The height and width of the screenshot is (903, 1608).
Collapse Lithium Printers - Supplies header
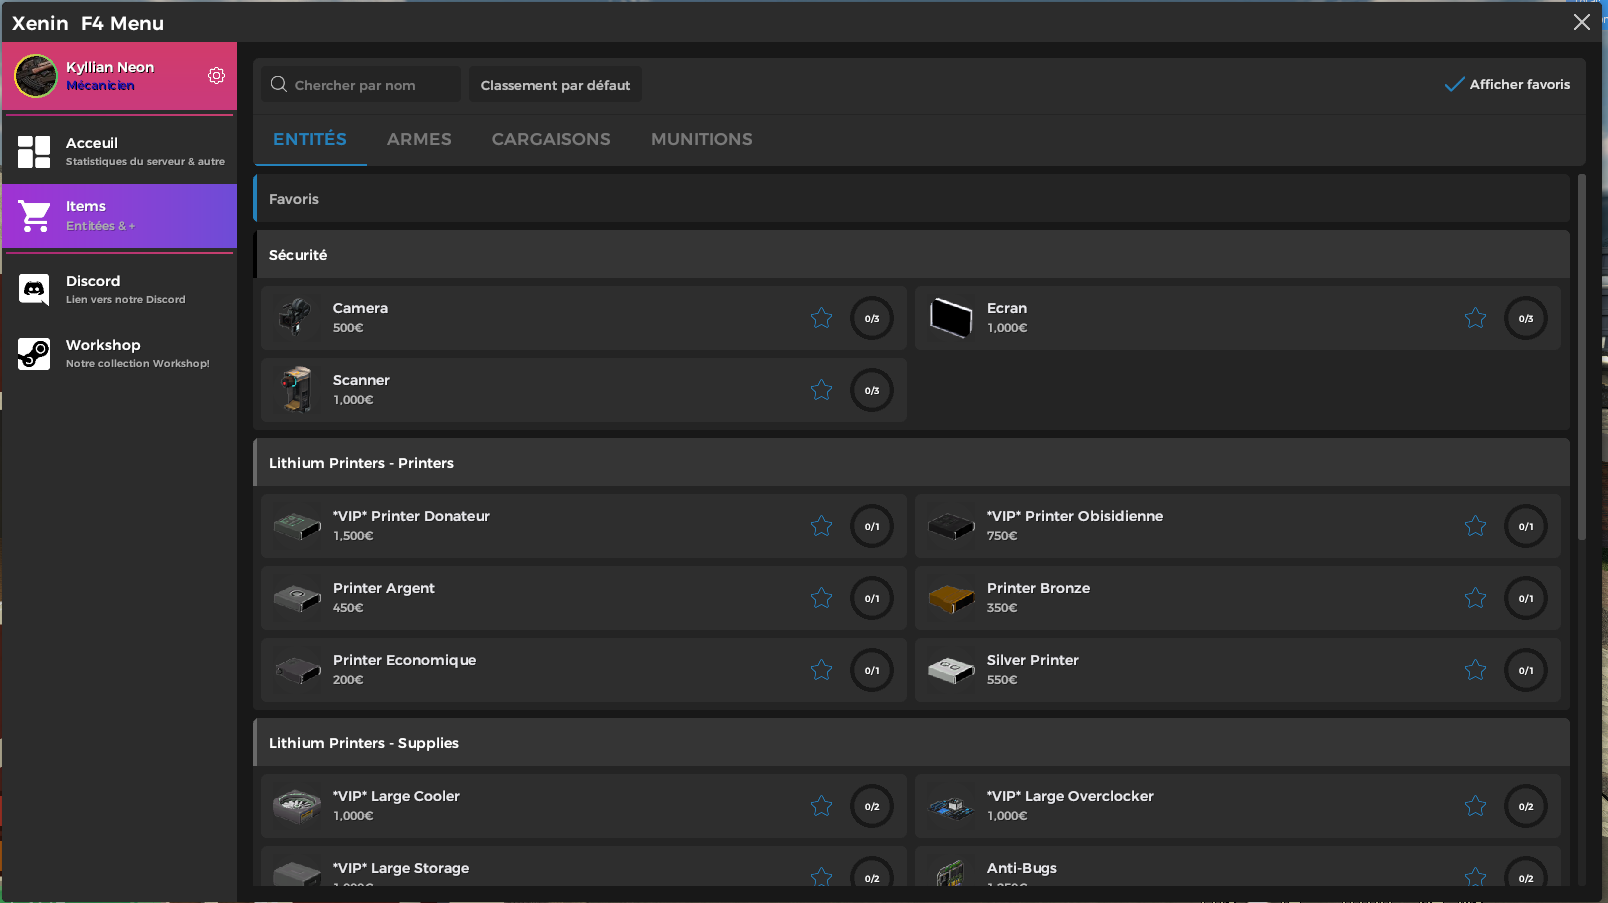911,742
